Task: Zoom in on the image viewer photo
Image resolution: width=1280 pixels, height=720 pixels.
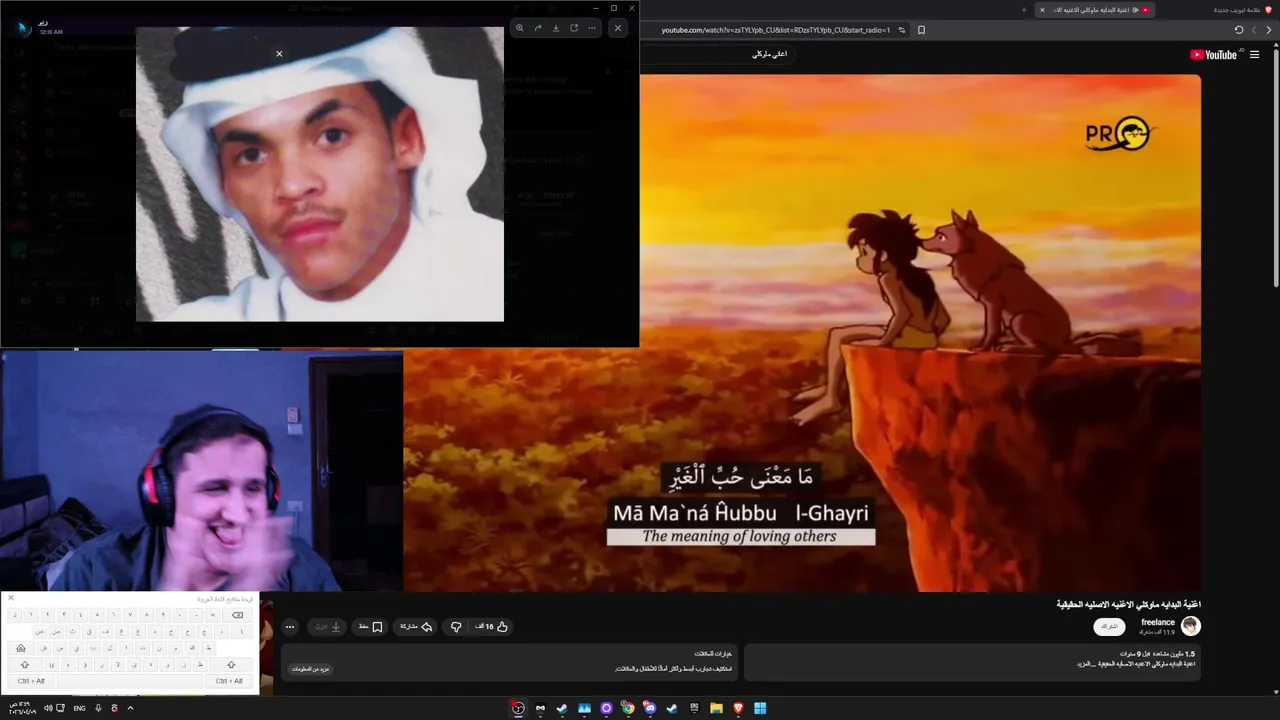Action: tap(519, 28)
